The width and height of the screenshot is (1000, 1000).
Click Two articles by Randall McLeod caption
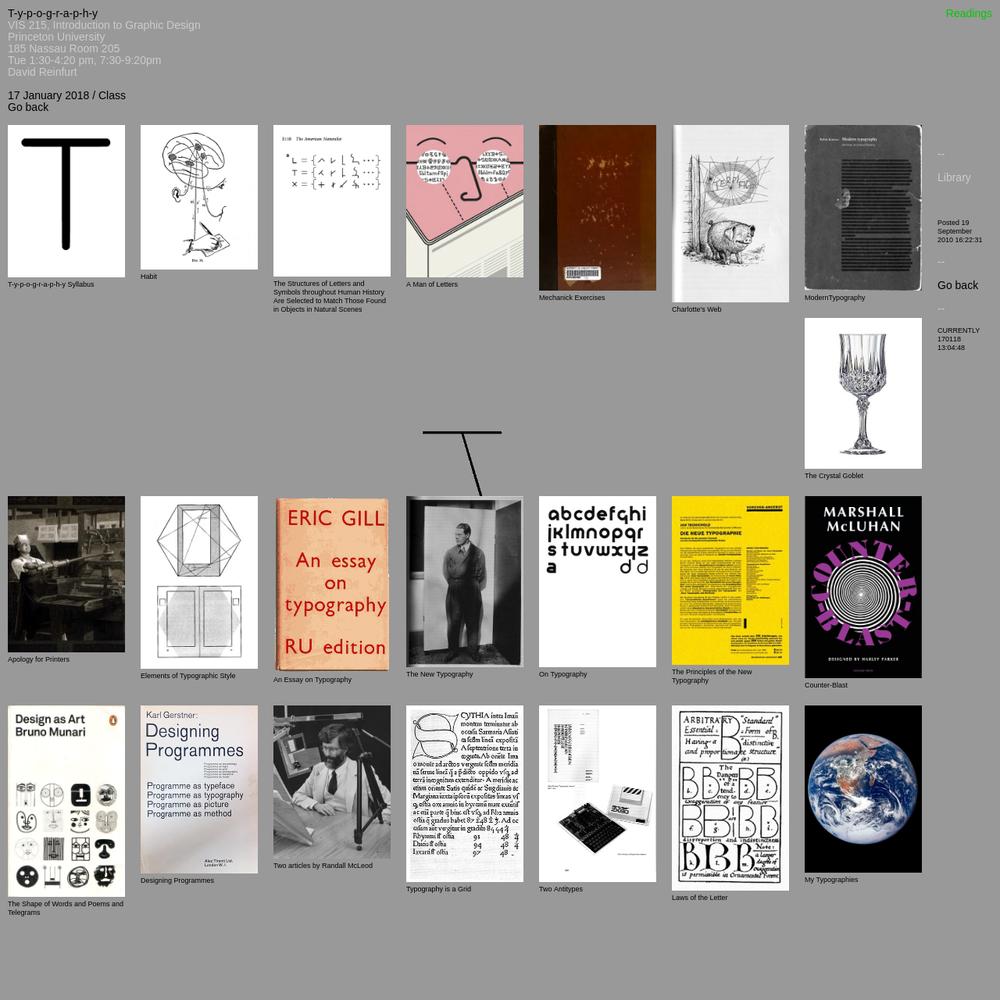[323, 866]
